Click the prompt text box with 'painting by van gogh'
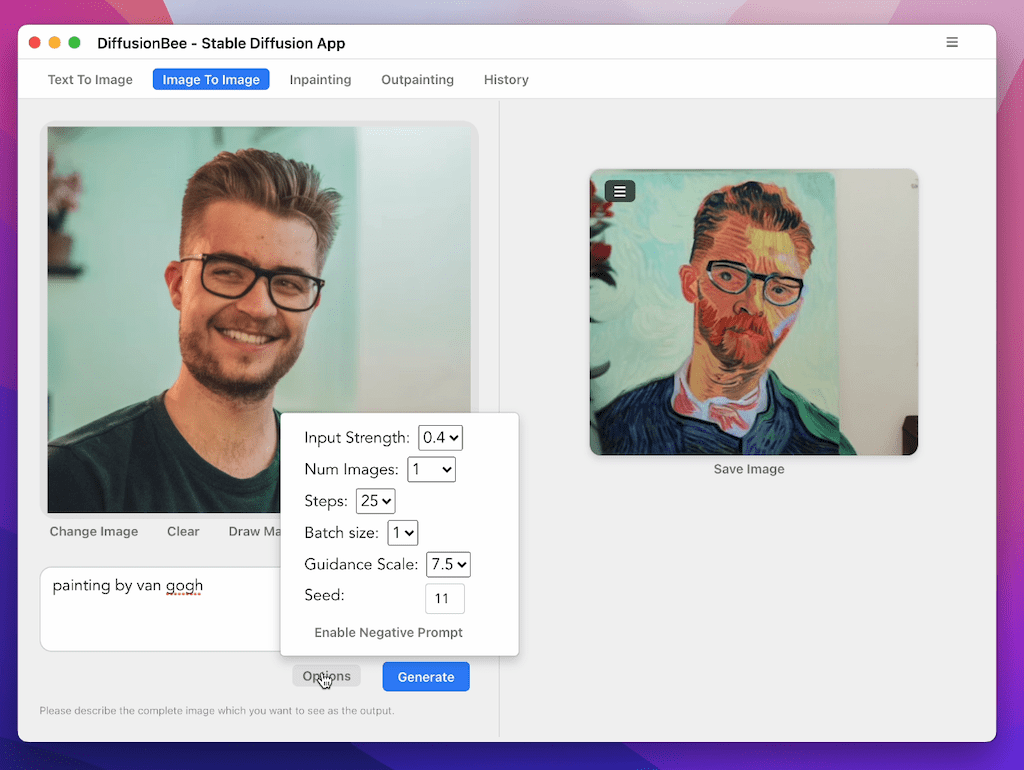Image resolution: width=1024 pixels, height=770 pixels. (x=150, y=600)
